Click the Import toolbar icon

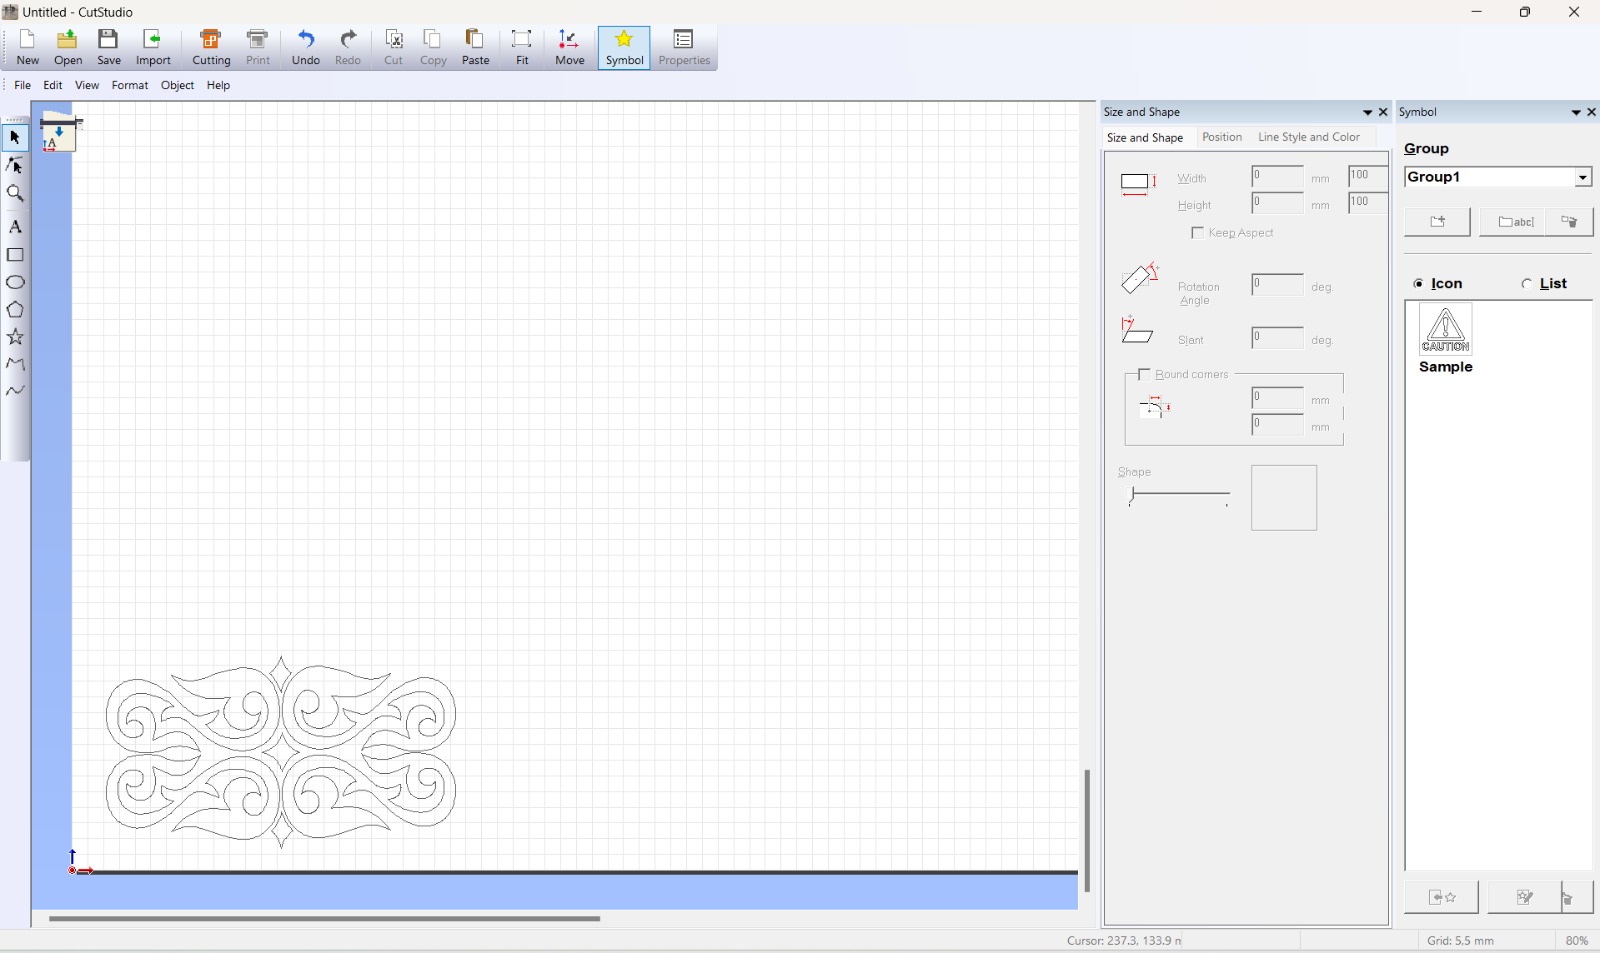tap(153, 48)
